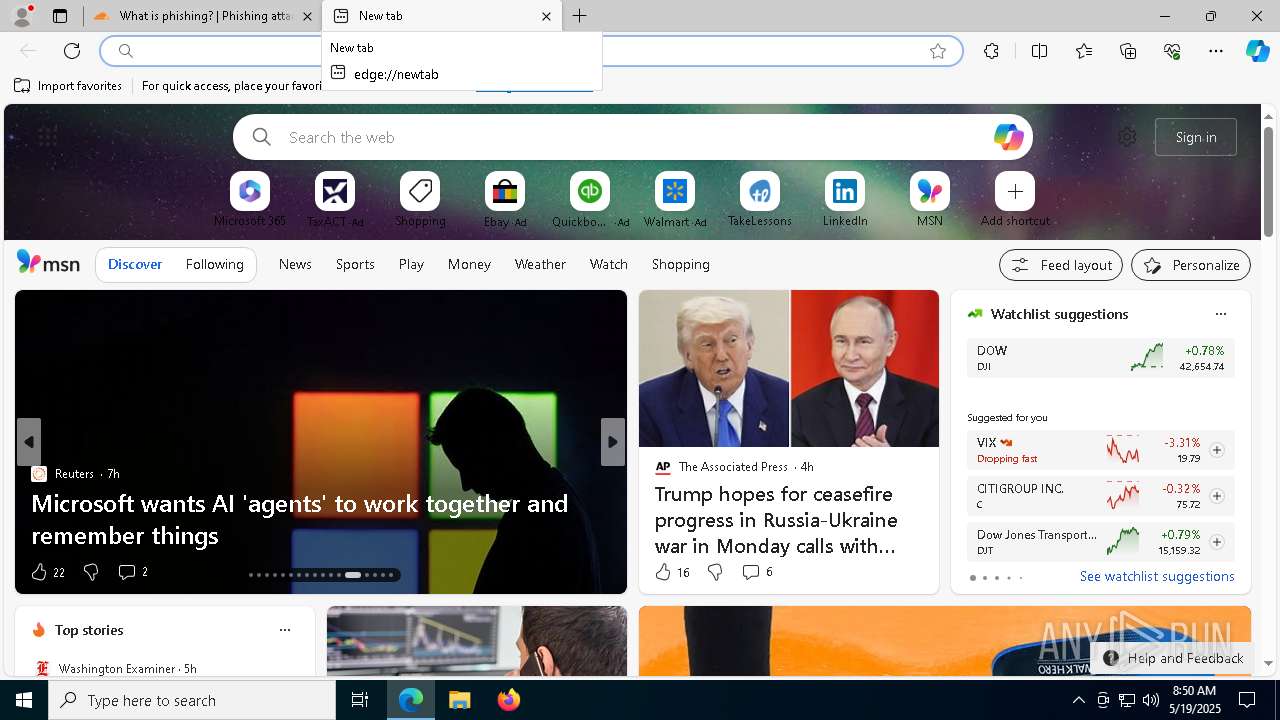Click Import favorites in the bar
Viewport: 1280px width, 720px height.
[68, 86]
